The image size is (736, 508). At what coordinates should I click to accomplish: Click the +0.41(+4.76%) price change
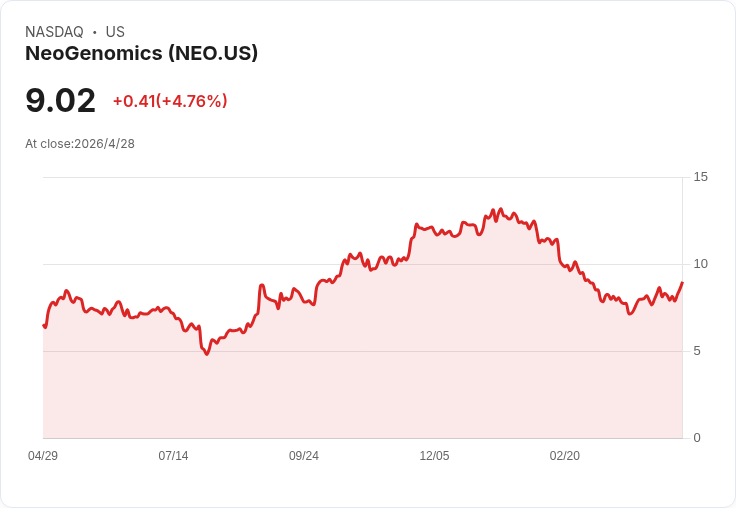tap(170, 101)
